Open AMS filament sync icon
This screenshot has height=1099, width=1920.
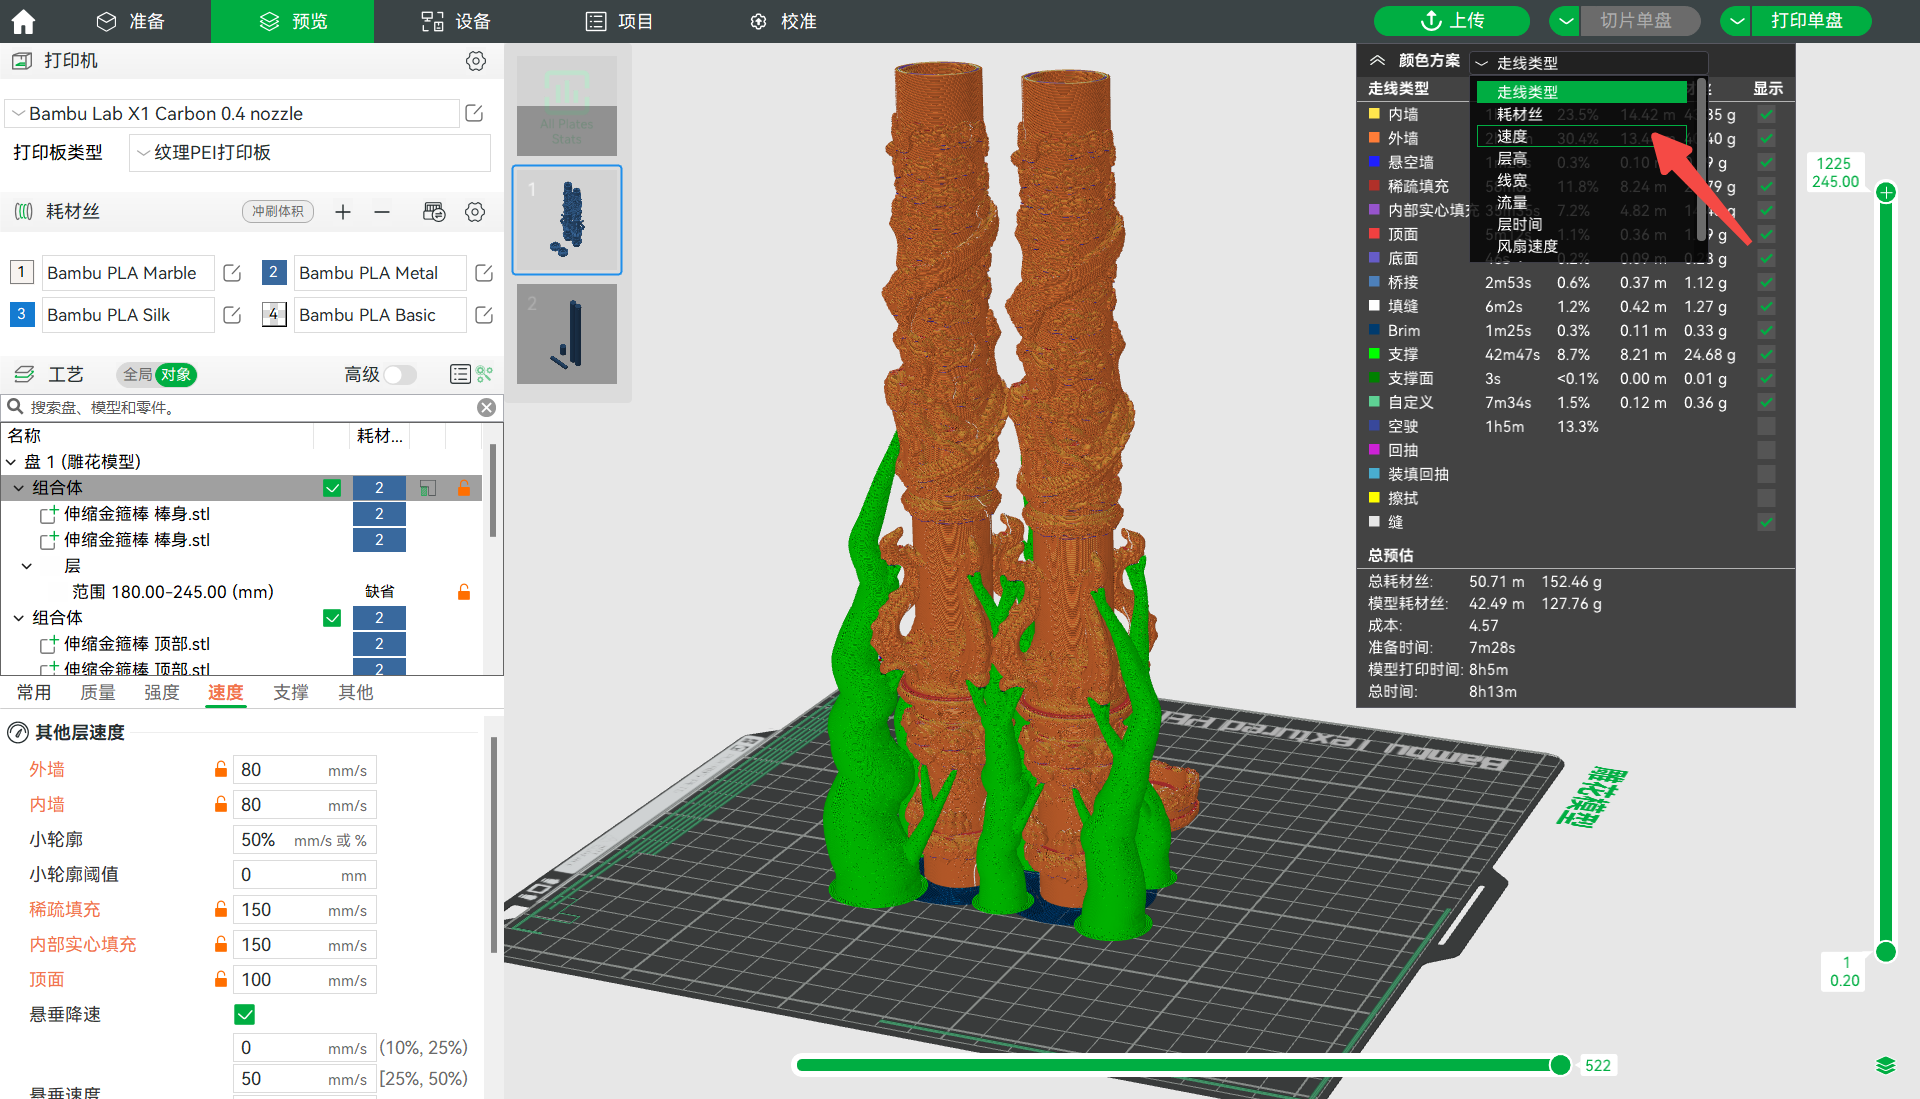tap(434, 212)
